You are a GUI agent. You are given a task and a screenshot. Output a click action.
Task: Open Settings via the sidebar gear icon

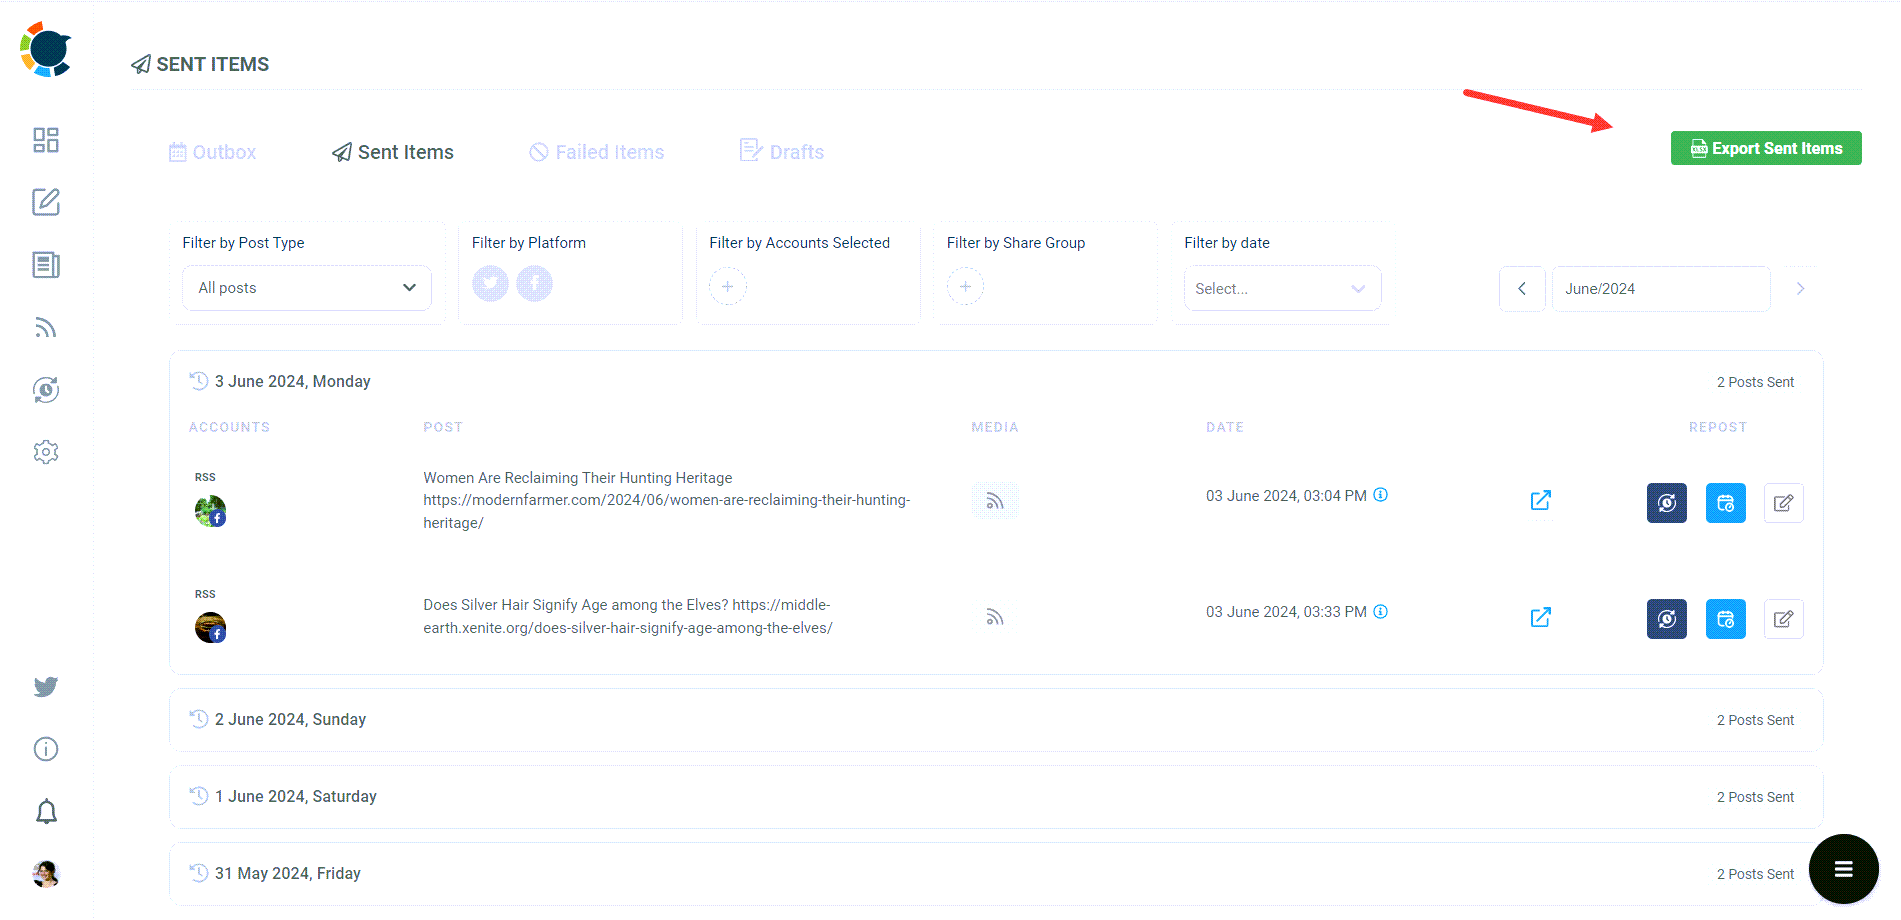pos(45,451)
